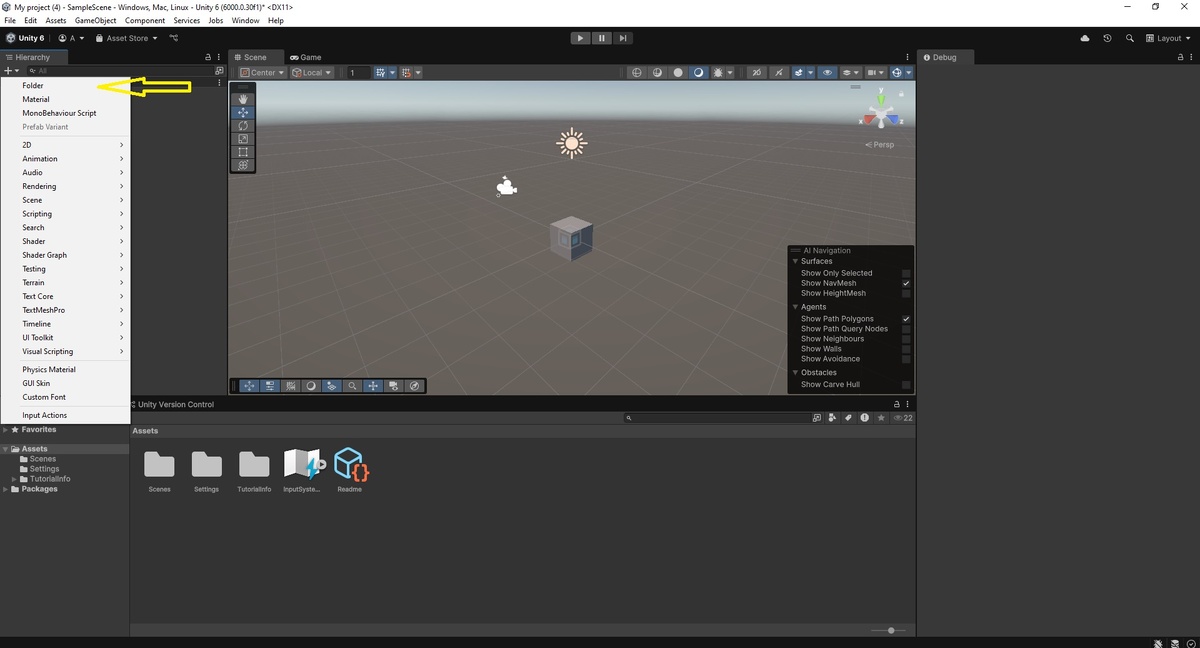Collapse the Surfaces section in AI Navigation
Screen dimensions: 1200x648
795,261
